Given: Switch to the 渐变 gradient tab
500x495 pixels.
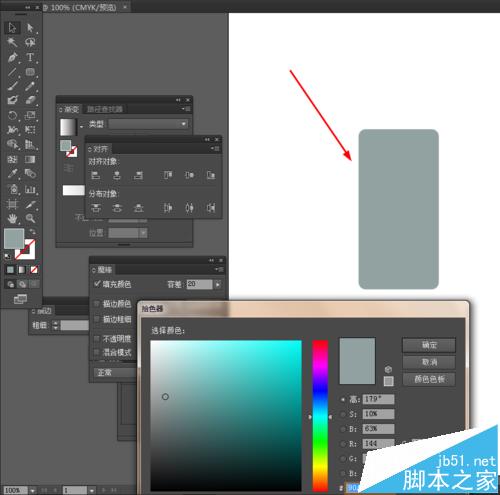Looking at the screenshot, I should [69, 109].
